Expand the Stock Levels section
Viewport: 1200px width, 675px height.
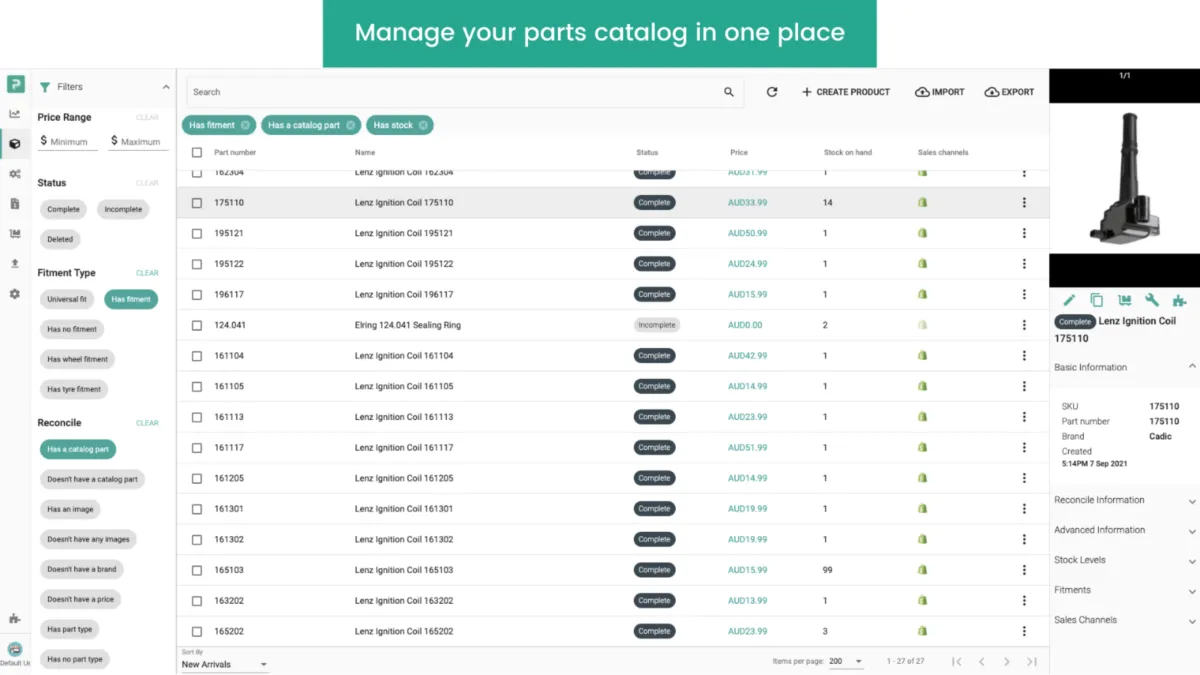pos(1125,560)
